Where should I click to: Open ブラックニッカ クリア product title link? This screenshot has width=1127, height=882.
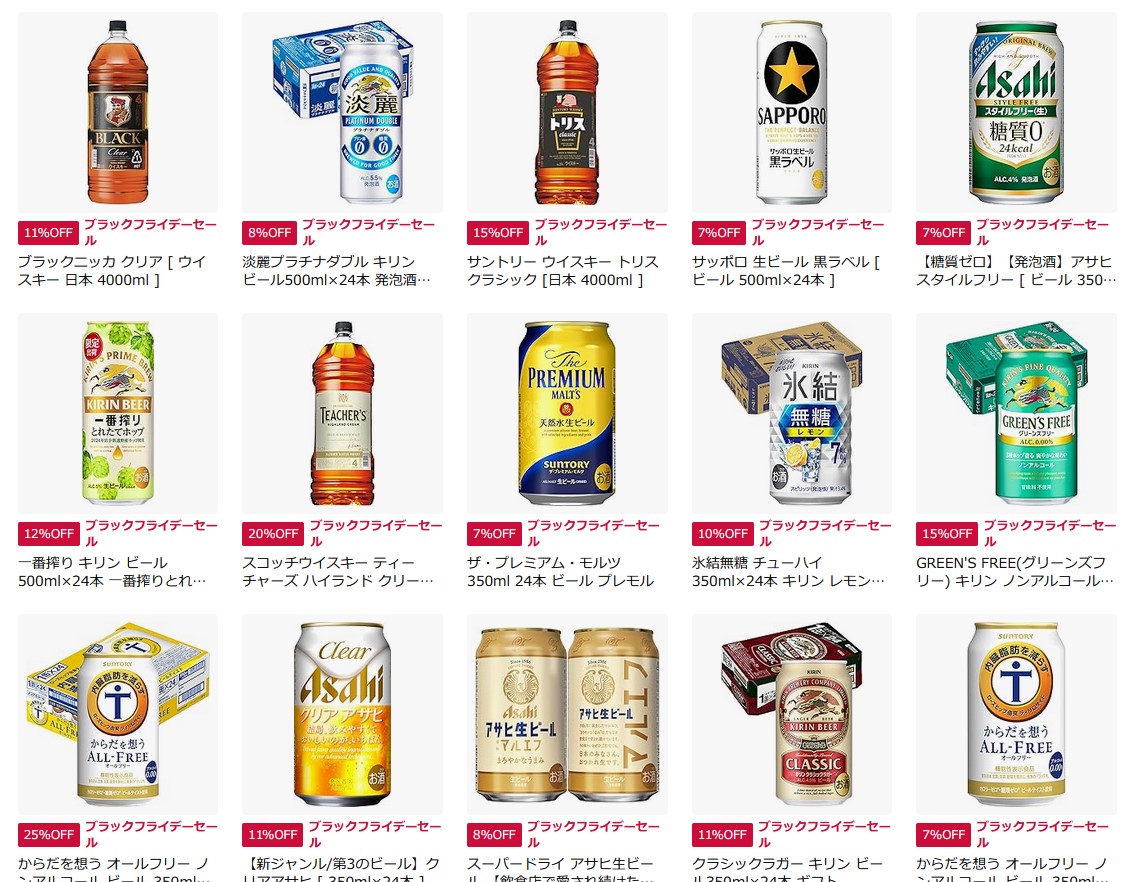click(x=112, y=271)
